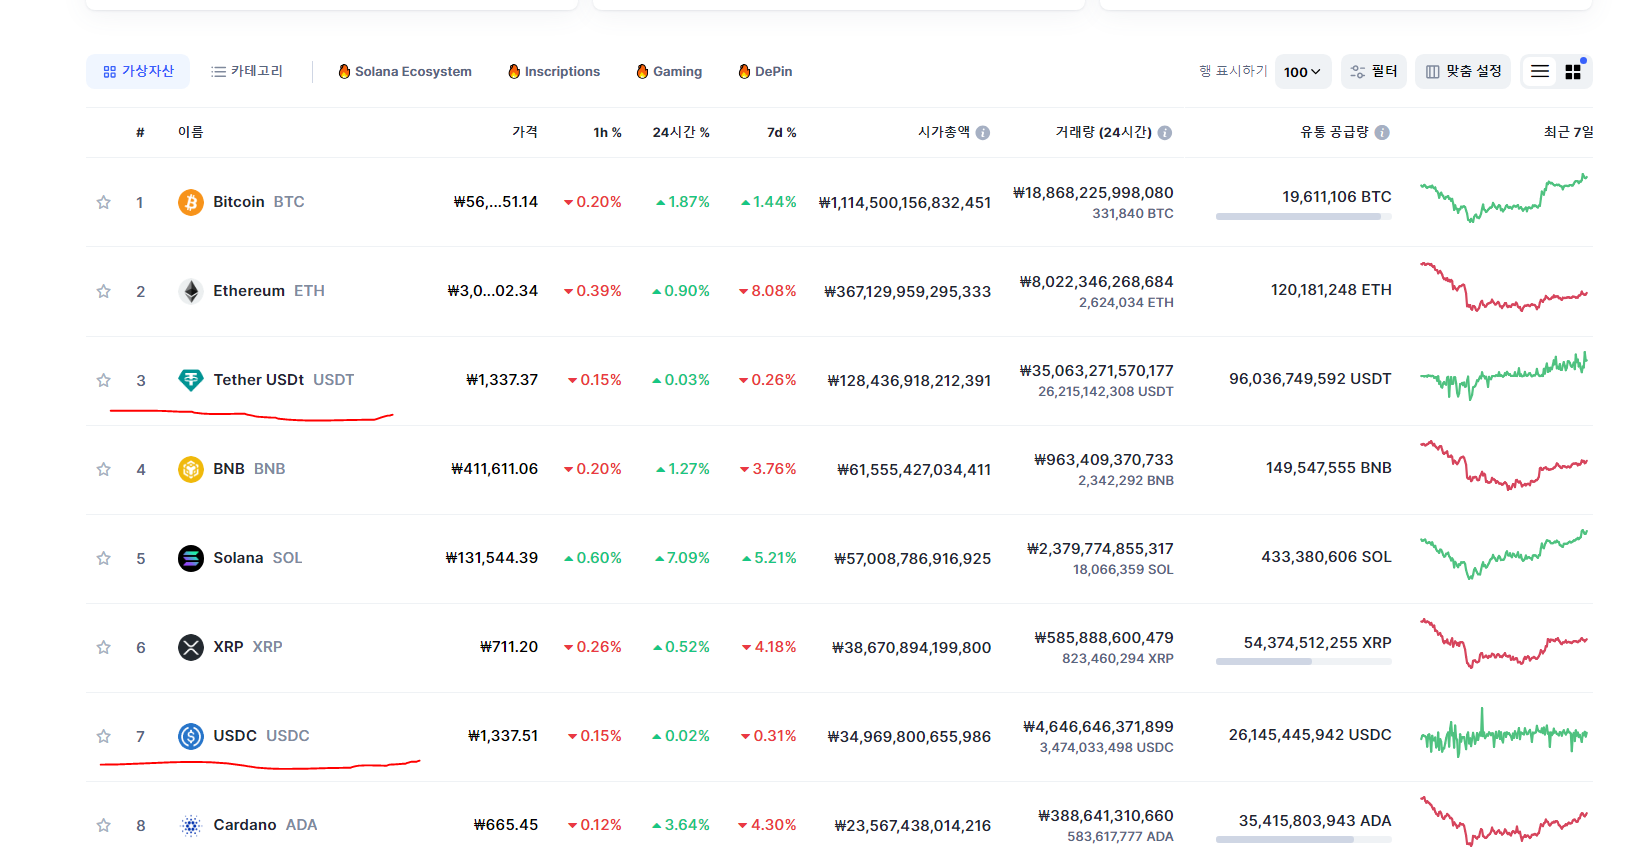Viewport: 1652px width, 860px height.
Task: Open Ethereum 7-day sparkline chart
Action: [x=1504, y=287]
